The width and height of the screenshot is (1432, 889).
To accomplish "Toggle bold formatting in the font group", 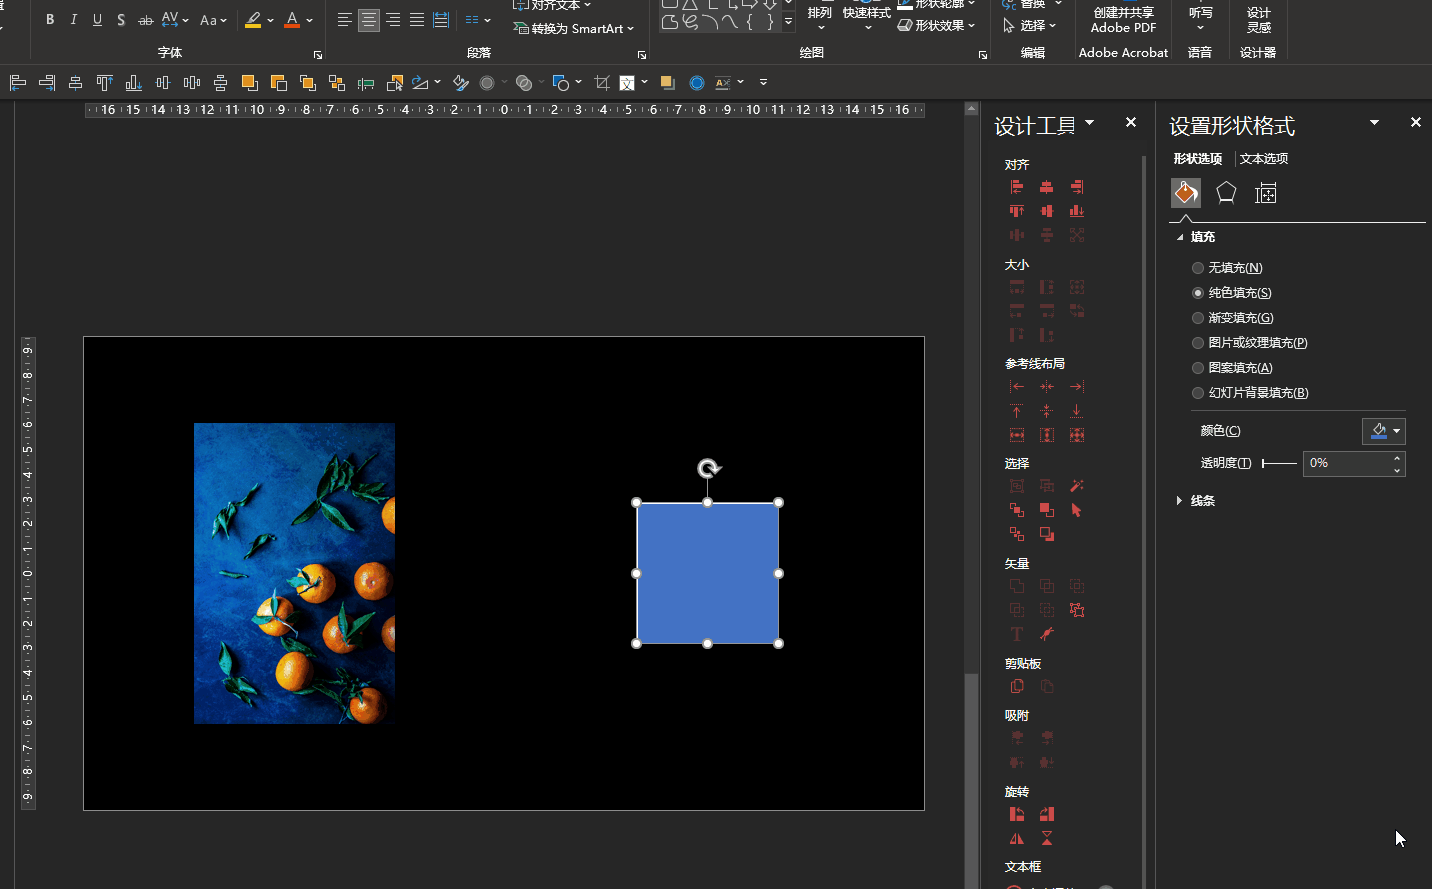I will pos(50,20).
